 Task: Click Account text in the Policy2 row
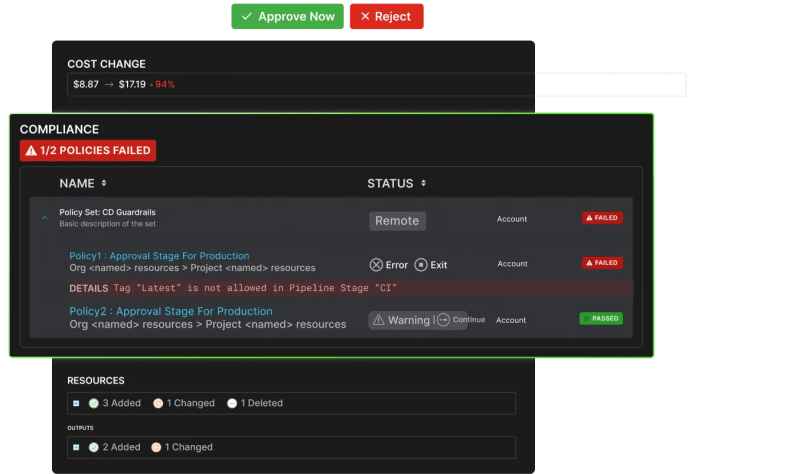tap(511, 320)
